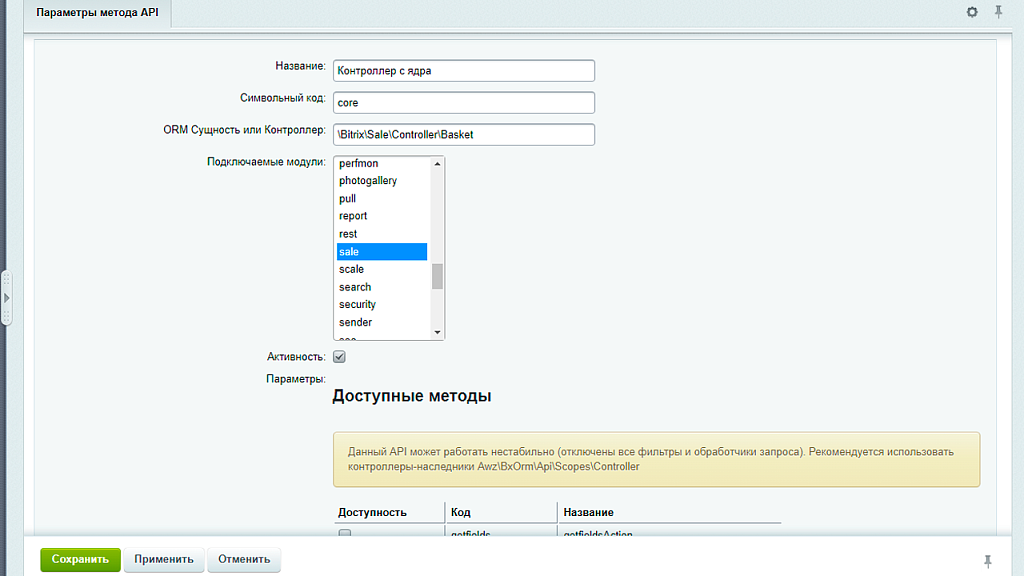Click the modules list scrollbar down arrow
The width and height of the screenshot is (1024, 576).
click(437, 333)
